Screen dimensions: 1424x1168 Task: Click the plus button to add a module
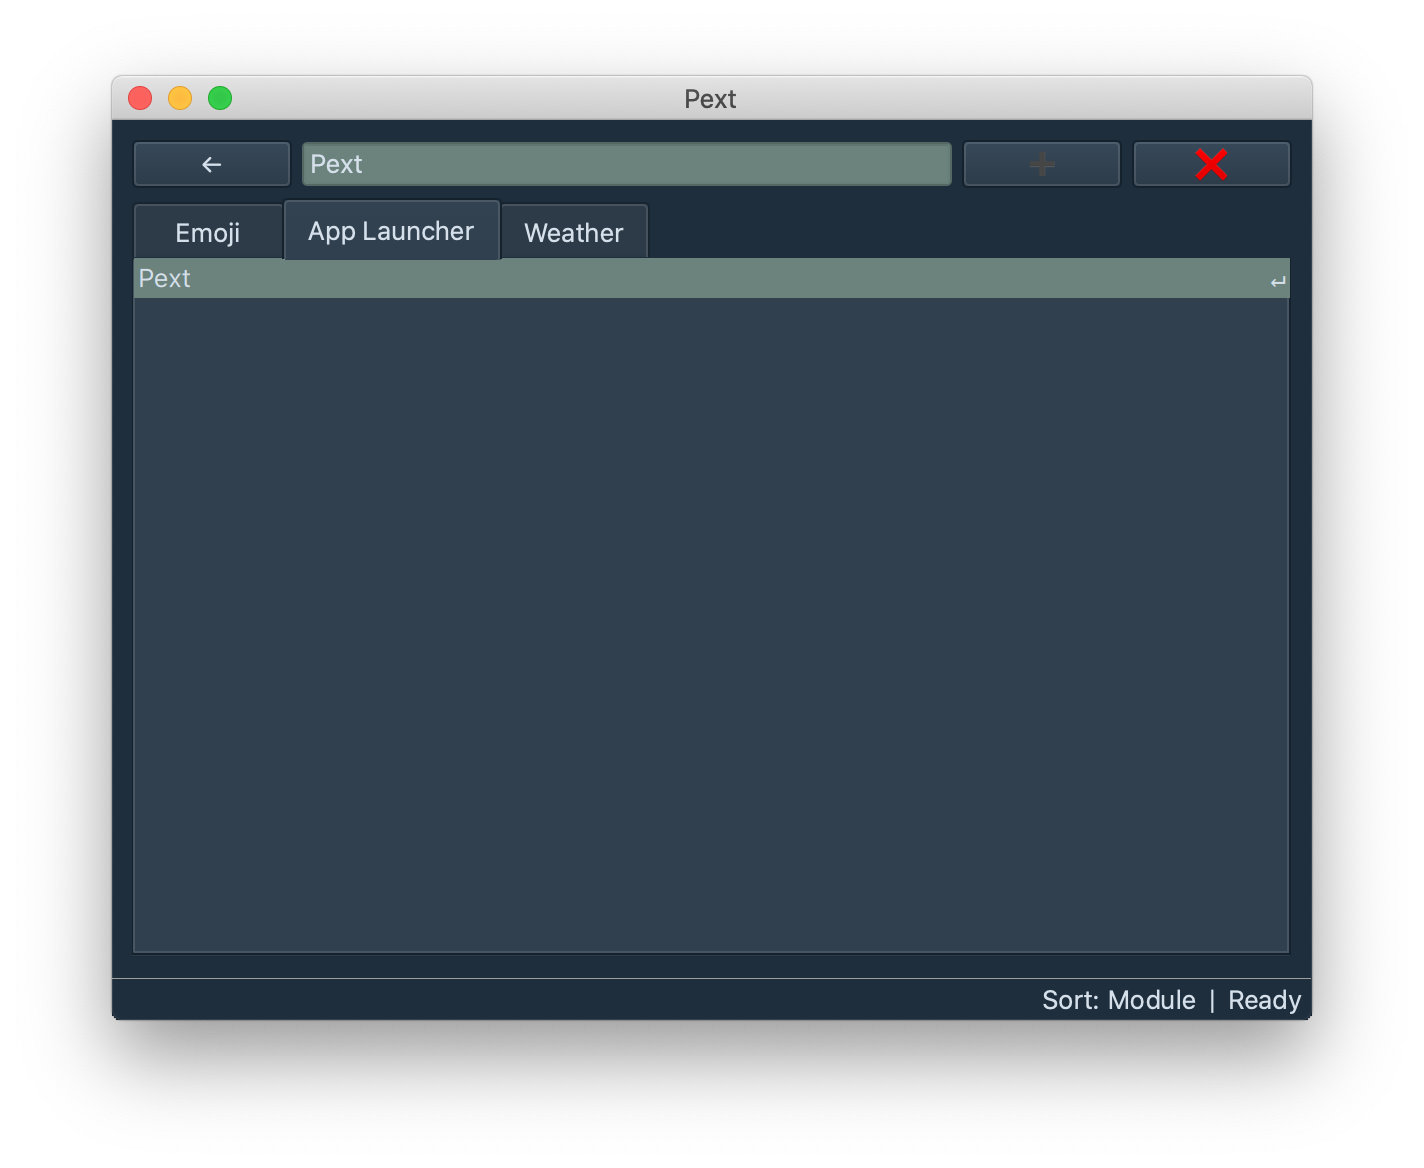click(x=1041, y=164)
